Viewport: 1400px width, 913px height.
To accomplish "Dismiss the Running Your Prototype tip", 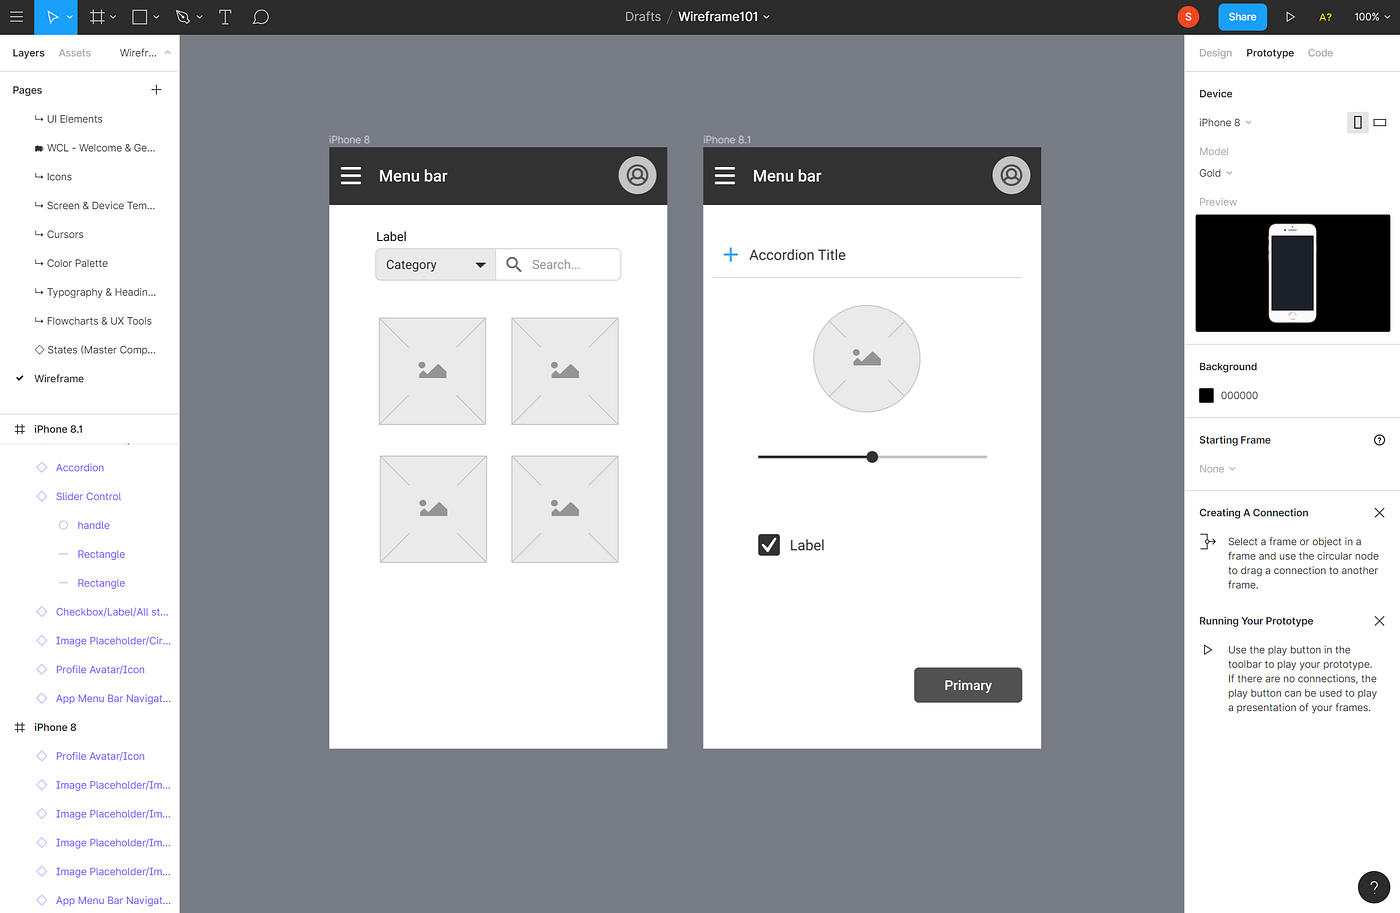I will coord(1379,620).
